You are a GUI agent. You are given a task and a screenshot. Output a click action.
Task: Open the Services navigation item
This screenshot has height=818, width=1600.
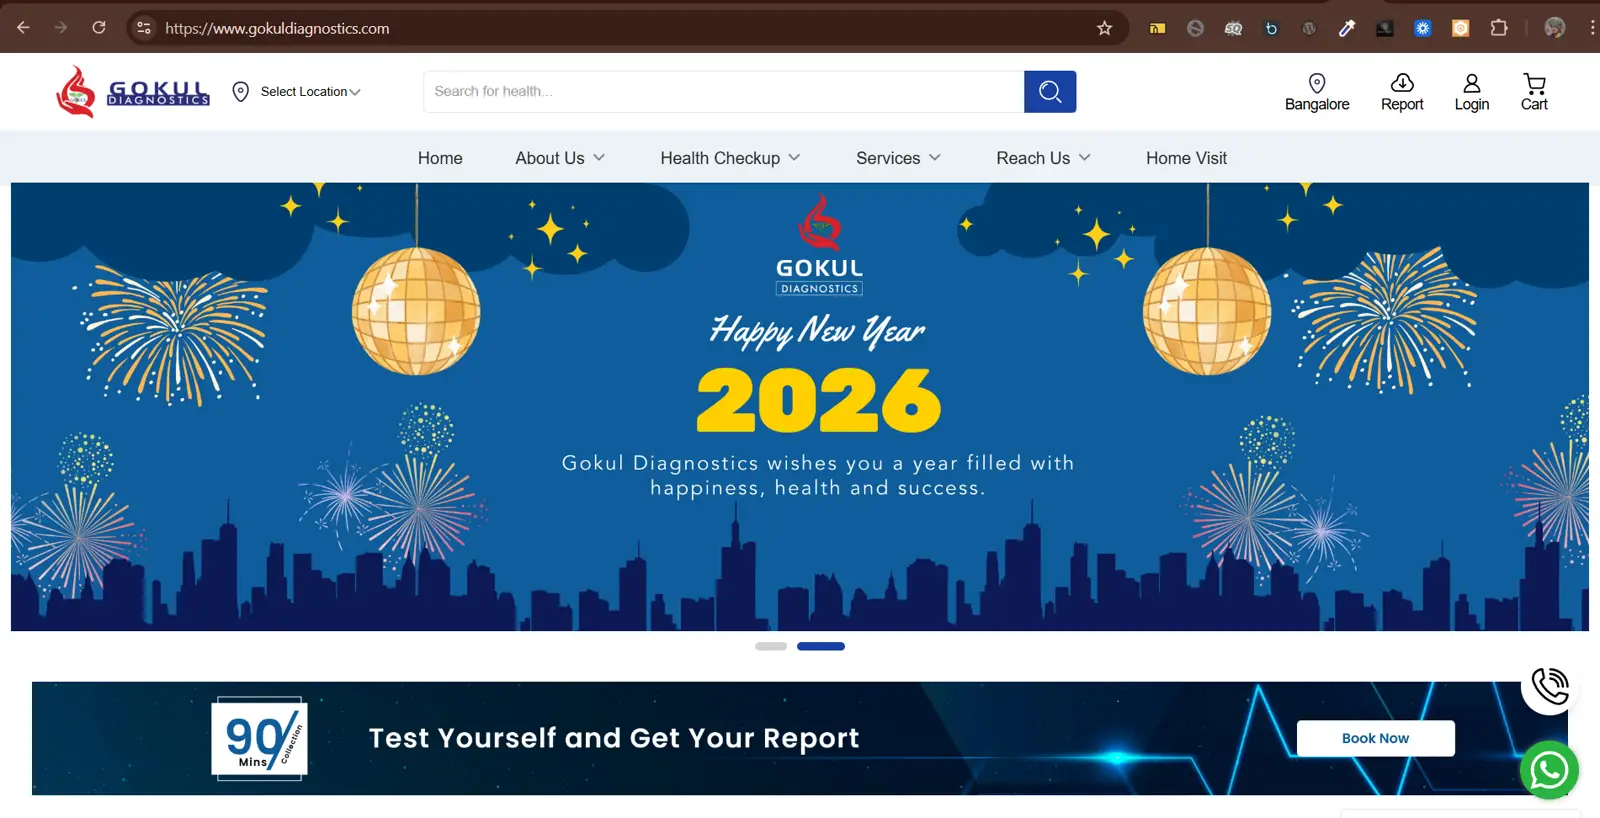(x=888, y=158)
